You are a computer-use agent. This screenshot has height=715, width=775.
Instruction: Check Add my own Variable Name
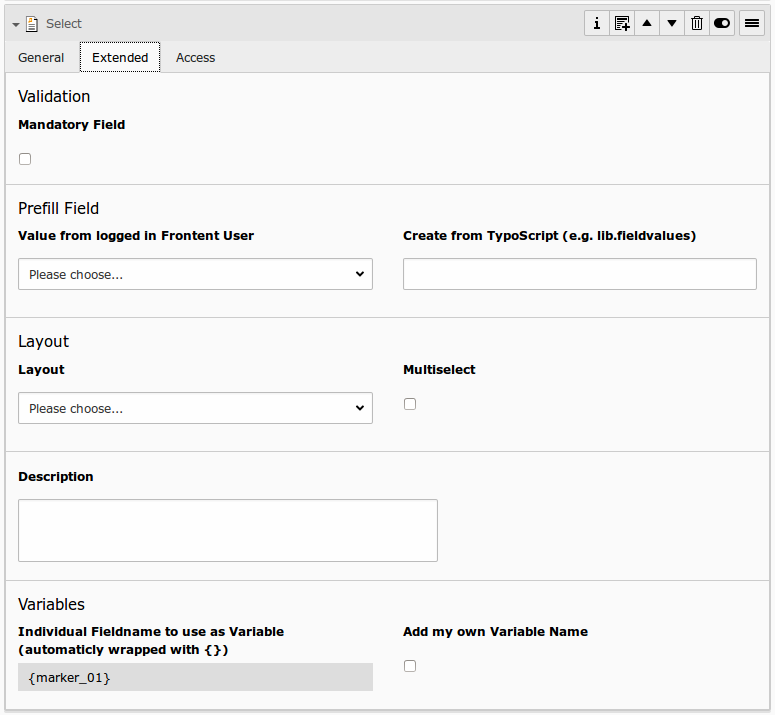point(410,666)
